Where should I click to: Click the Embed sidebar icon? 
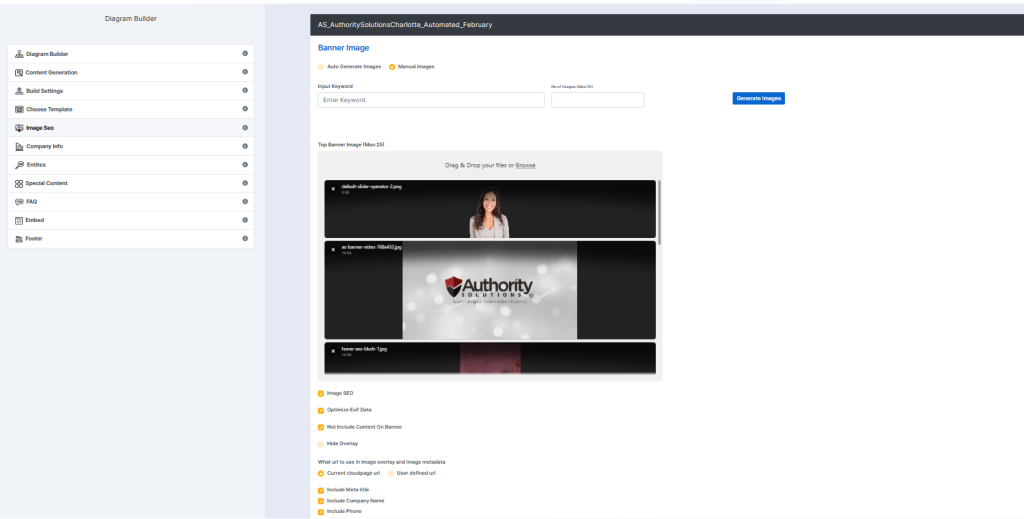(x=19, y=221)
